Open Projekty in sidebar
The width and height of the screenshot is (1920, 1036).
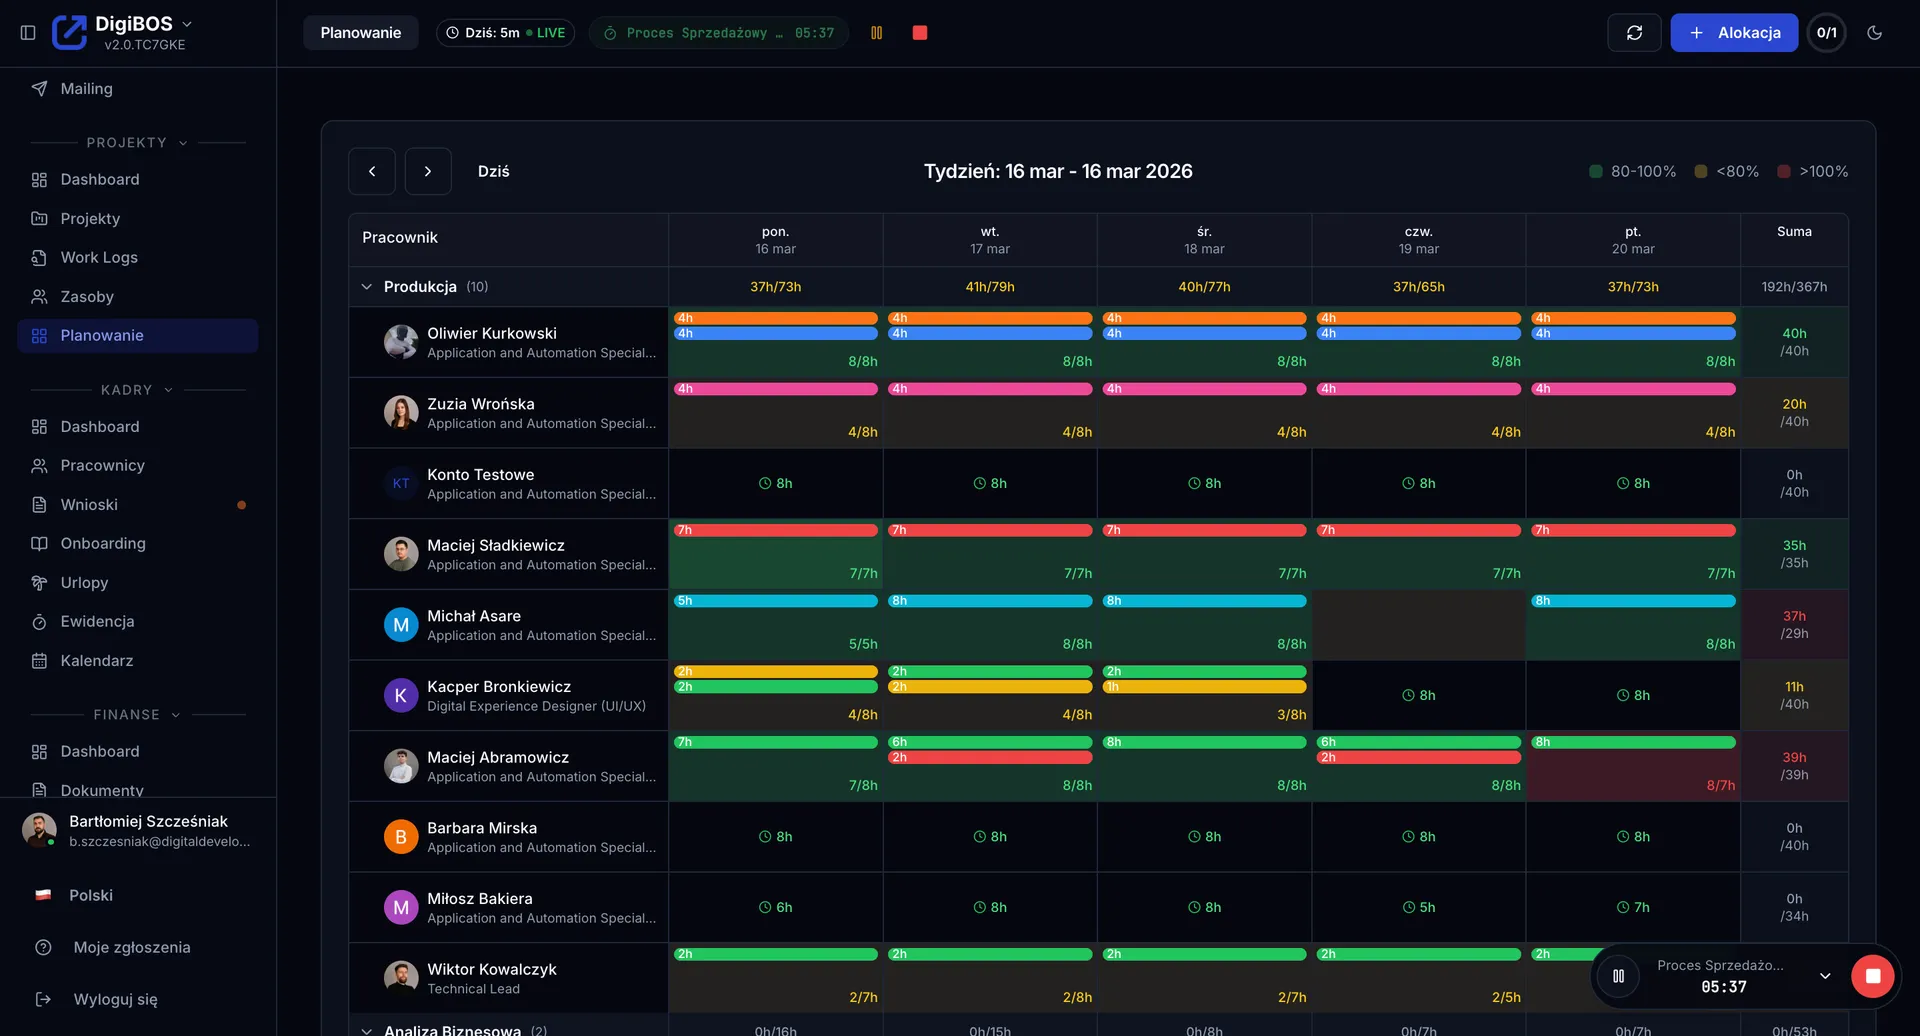tap(138, 218)
